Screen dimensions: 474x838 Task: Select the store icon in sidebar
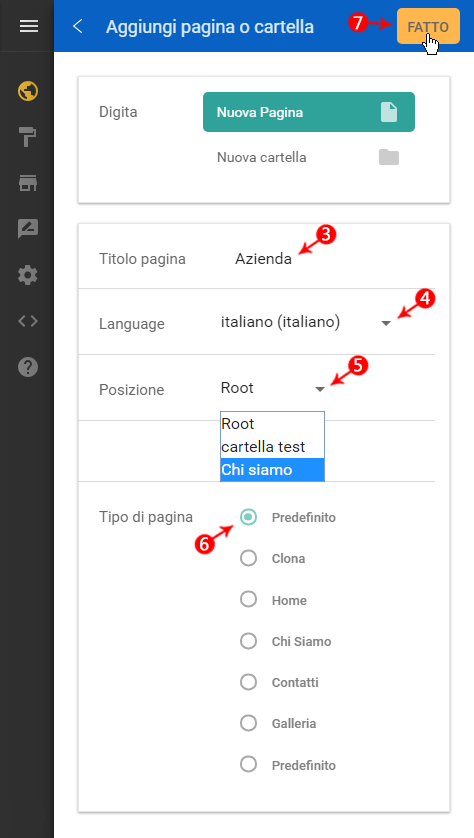point(28,183)
